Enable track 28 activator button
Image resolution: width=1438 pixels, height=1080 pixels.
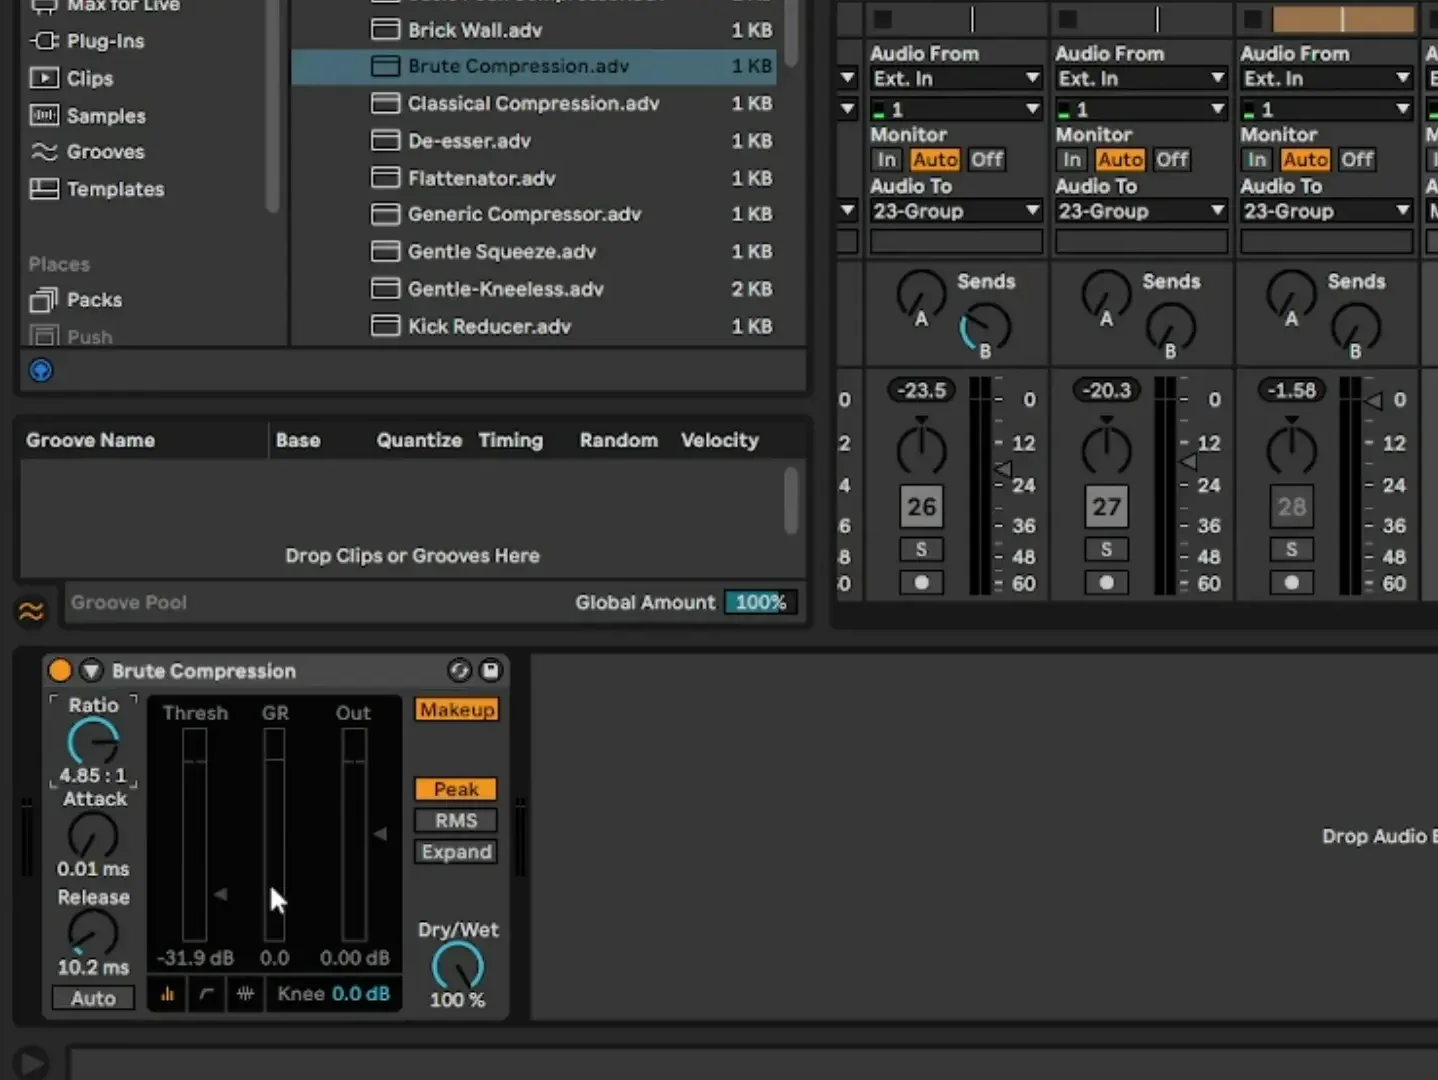1291,507
